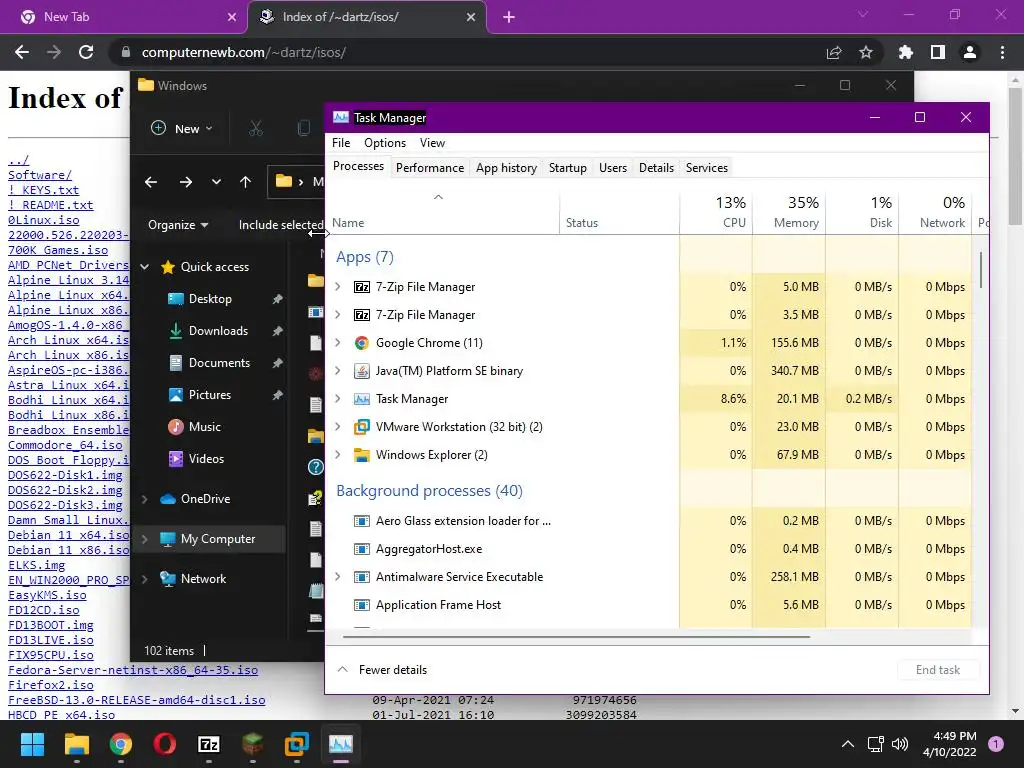Viewport: 1024px width, 768px height.
Task: Expand Java(TM) Platform SE binary row
Action: pos(338,370)
